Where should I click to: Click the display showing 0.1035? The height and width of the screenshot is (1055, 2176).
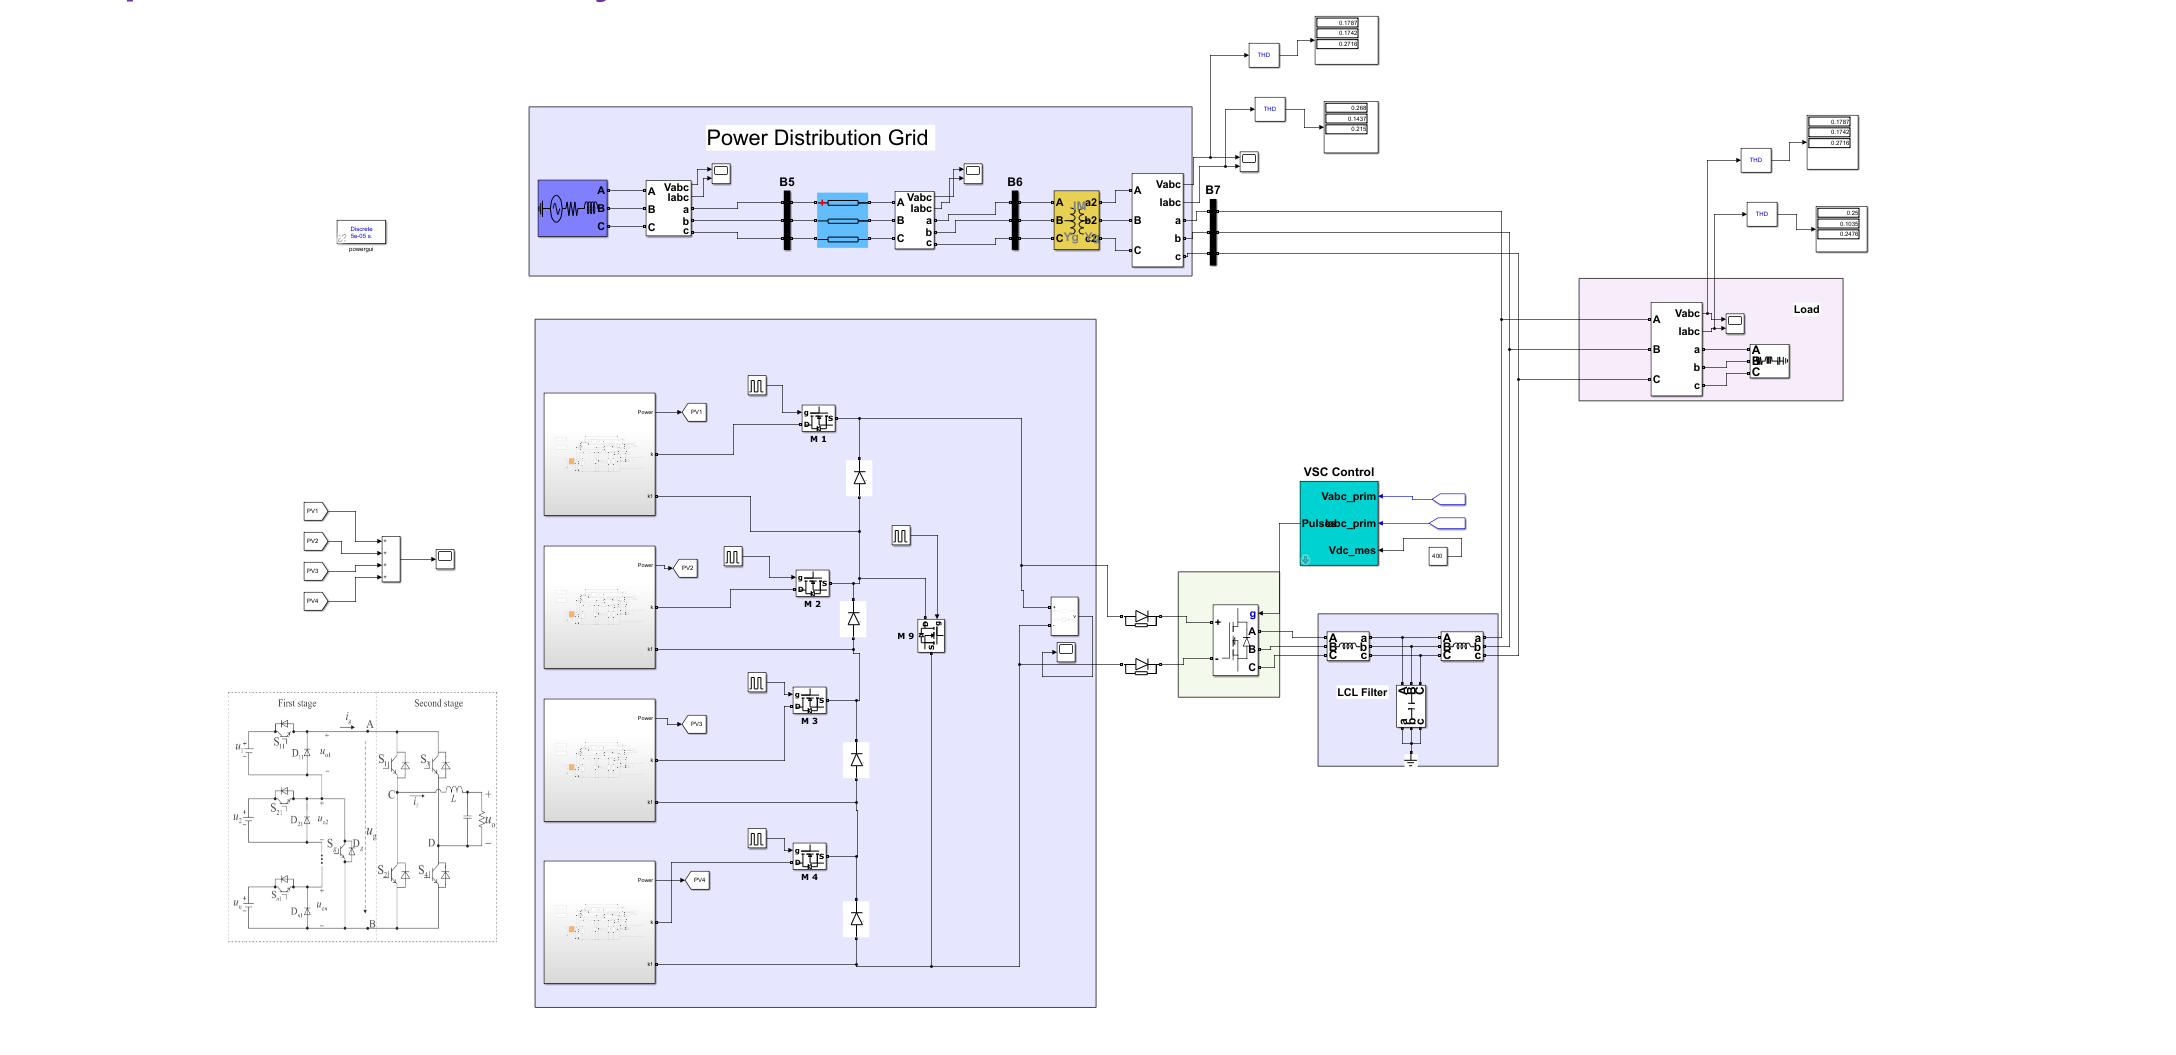1841,229
